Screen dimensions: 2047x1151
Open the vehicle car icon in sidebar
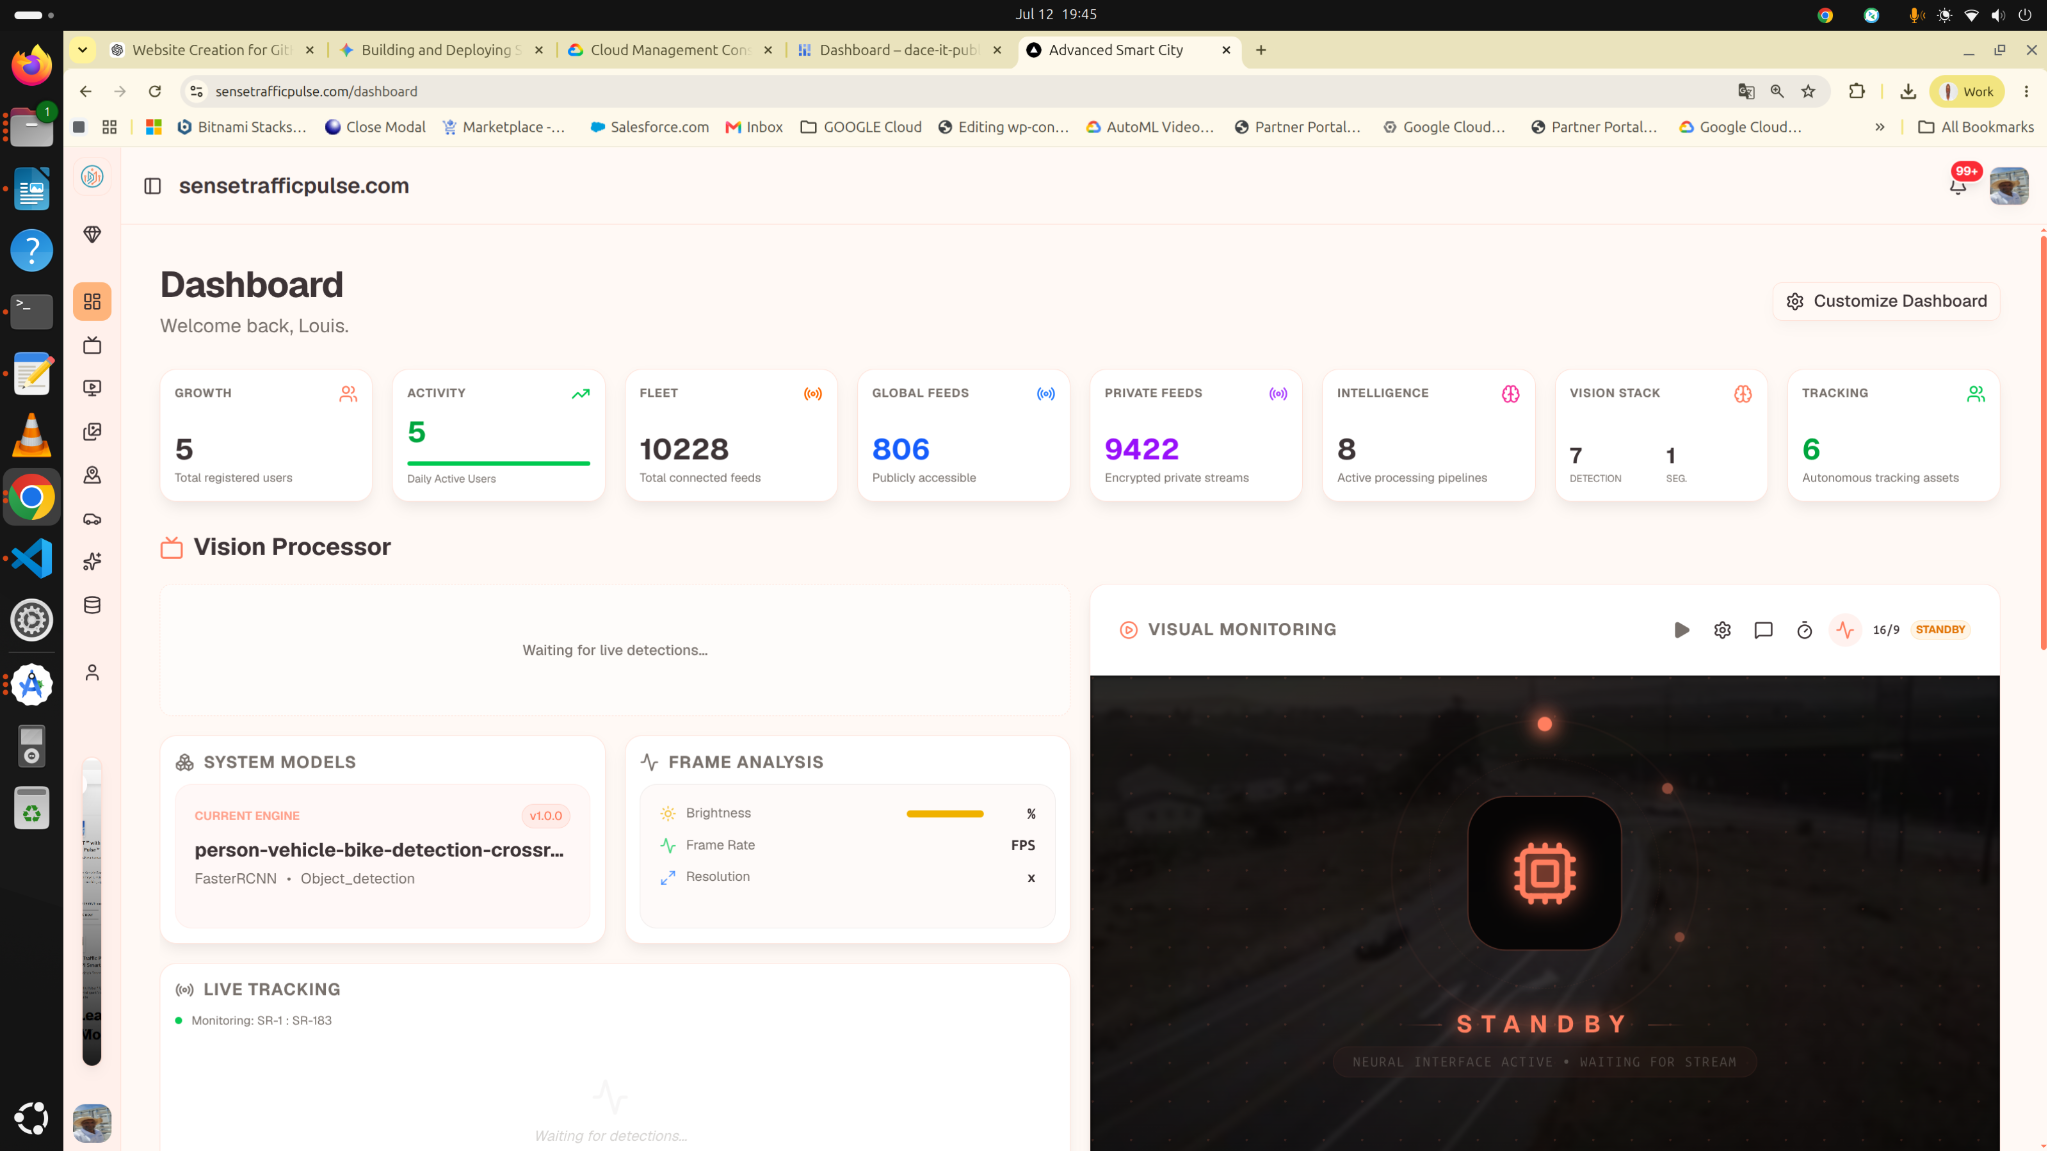(x=92, y=518)
